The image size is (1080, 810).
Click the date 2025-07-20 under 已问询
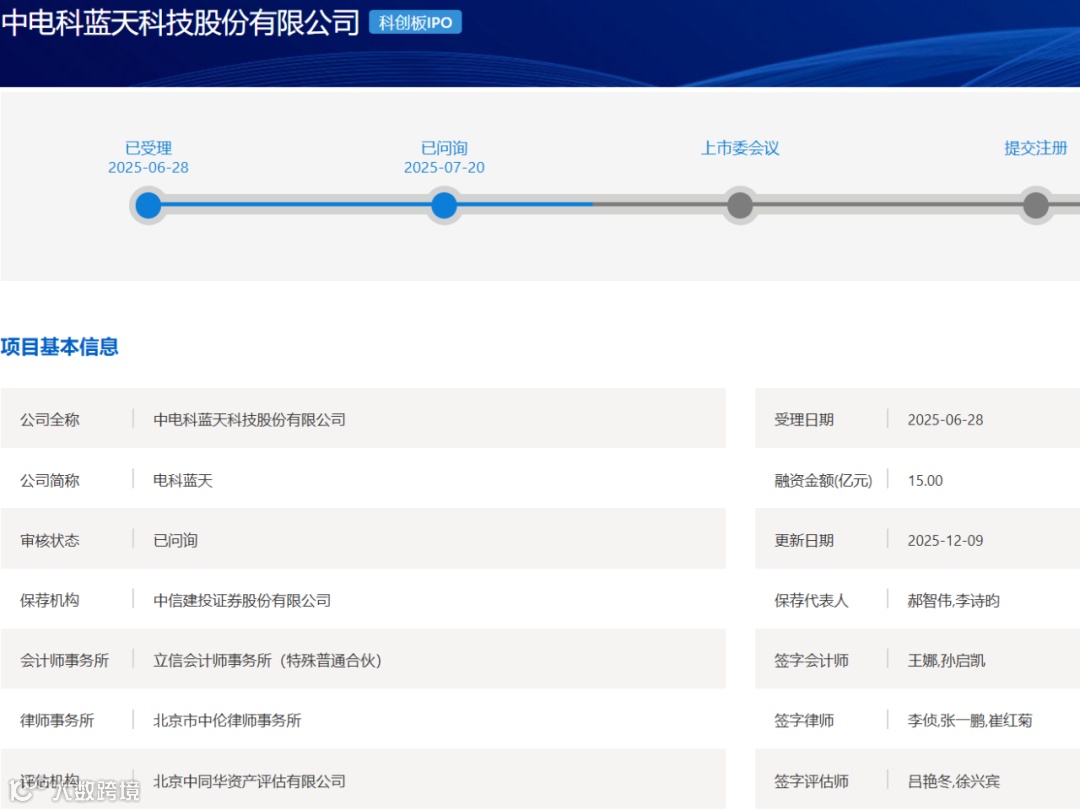tap(444, 167)
